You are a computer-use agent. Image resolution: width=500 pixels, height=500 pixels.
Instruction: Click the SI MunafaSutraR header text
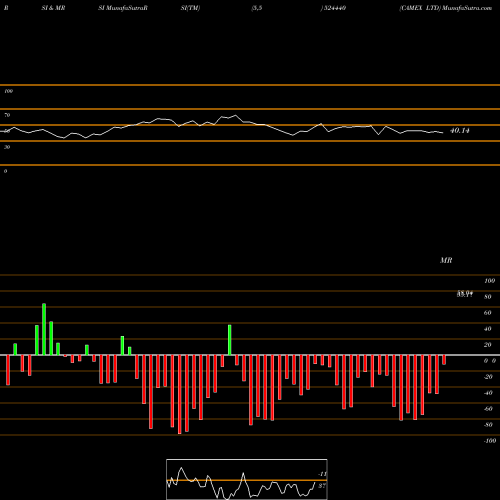pos(123,8)
